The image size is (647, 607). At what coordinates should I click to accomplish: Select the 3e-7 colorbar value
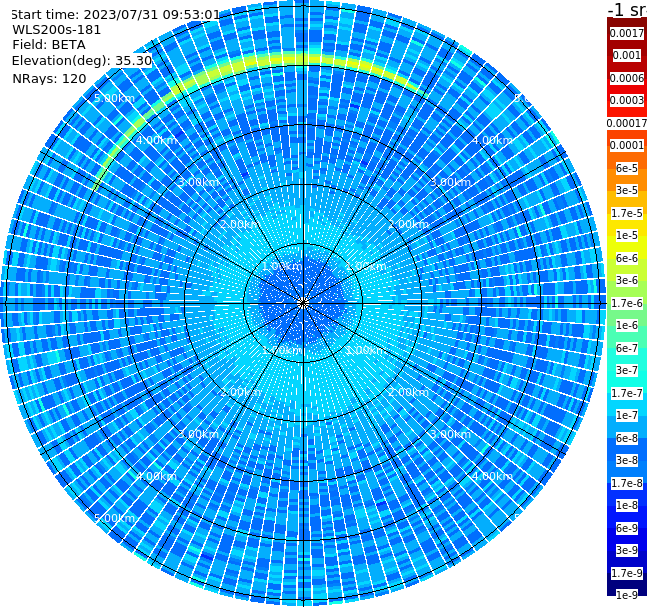[627, 370]
